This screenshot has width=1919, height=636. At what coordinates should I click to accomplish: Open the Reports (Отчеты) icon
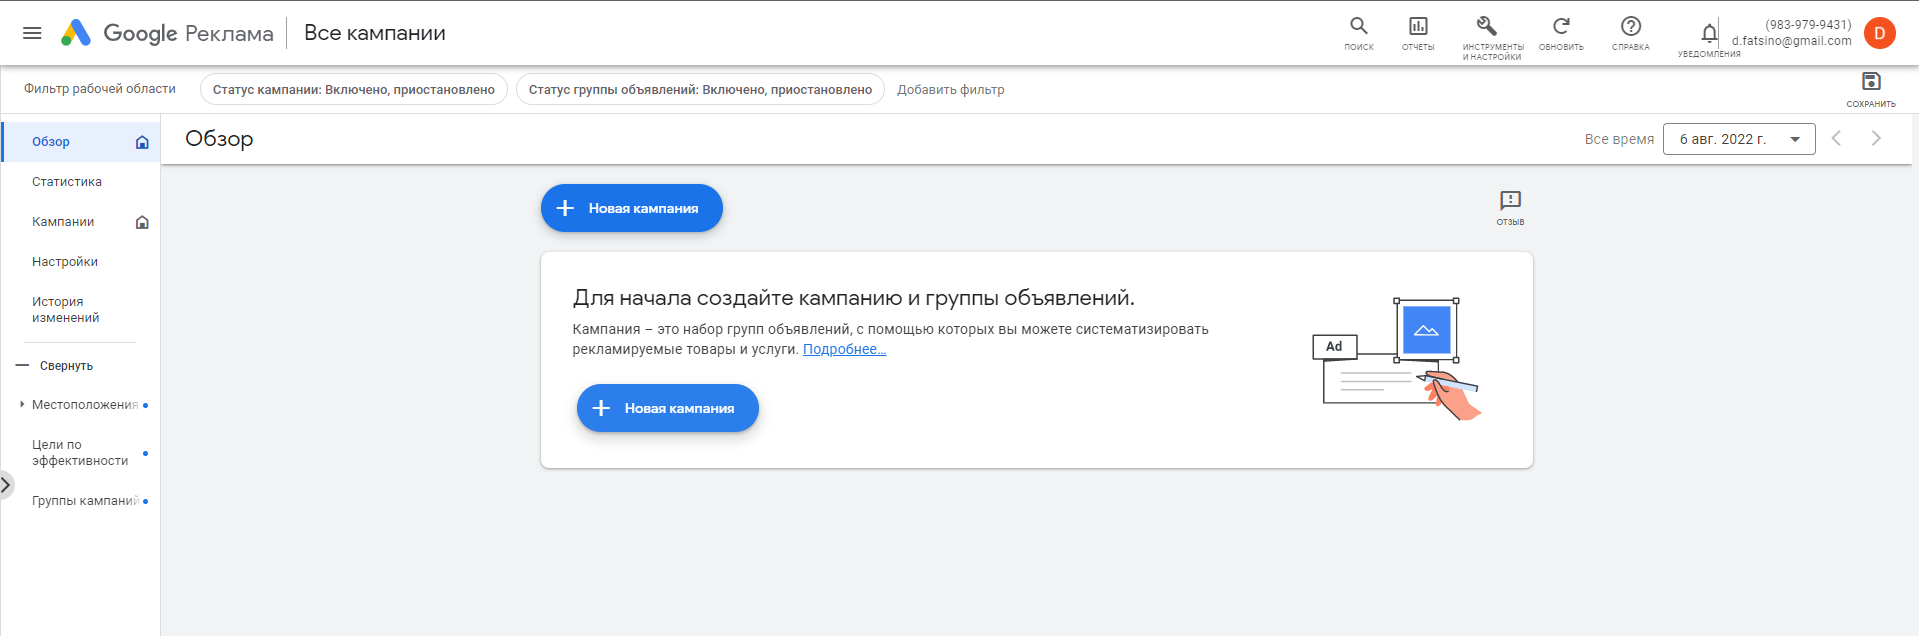point(1417,27)
